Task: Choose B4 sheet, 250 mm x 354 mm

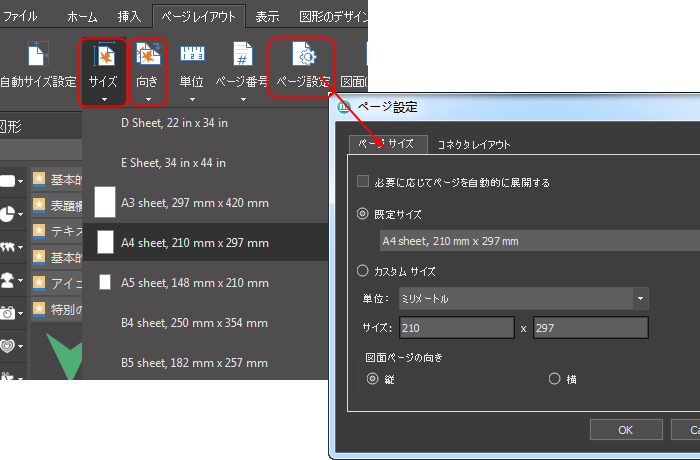Action: (x=205, y=323)
